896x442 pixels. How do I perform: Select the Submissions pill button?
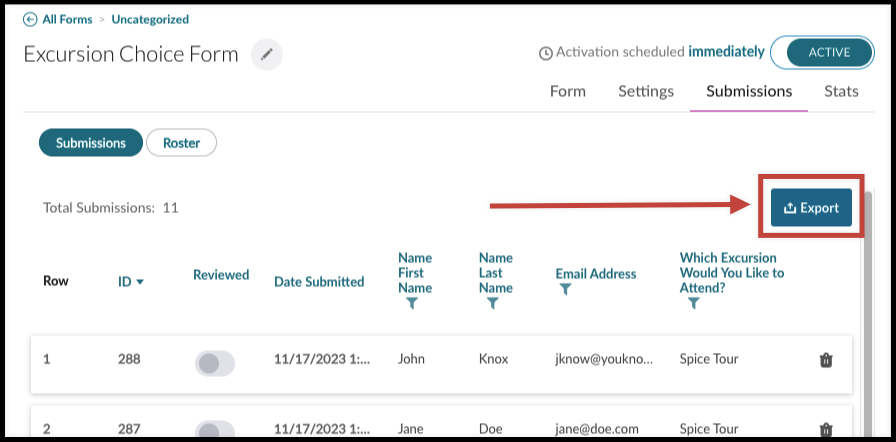[x=91, y=143]
